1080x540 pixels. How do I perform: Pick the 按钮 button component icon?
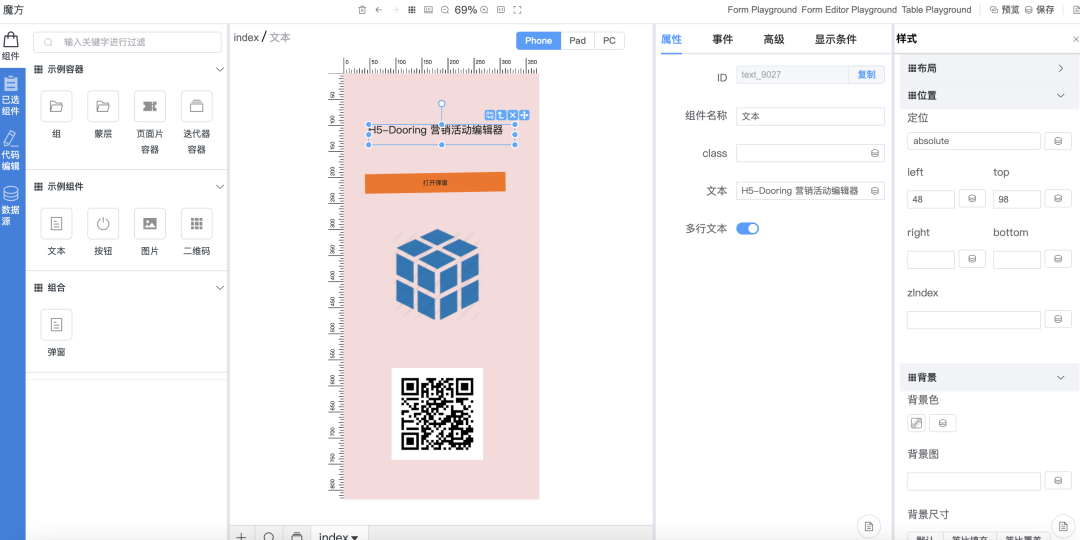103,224
